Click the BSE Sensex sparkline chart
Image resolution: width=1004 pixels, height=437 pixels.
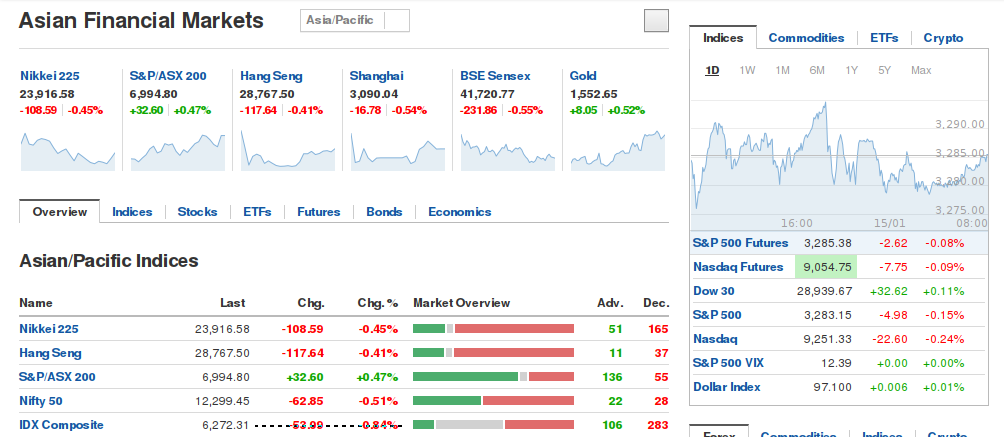[x=508, y=151]
